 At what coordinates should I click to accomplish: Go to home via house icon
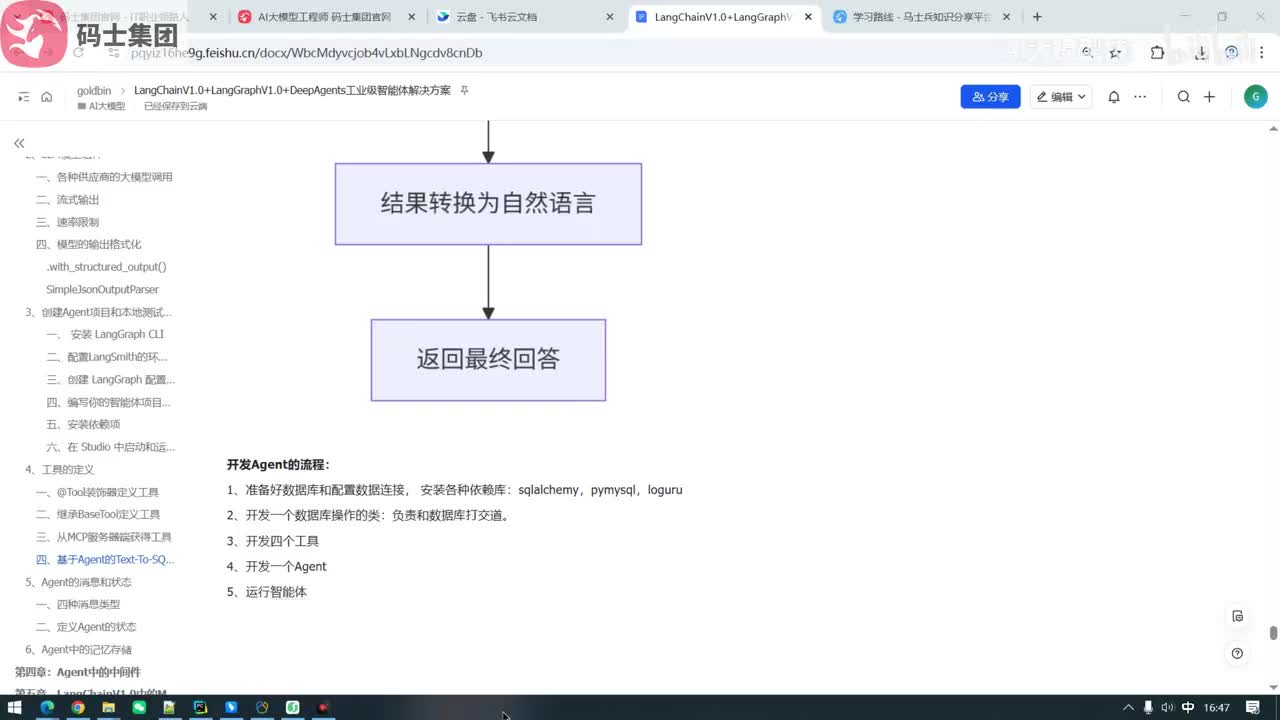point(46,97)
